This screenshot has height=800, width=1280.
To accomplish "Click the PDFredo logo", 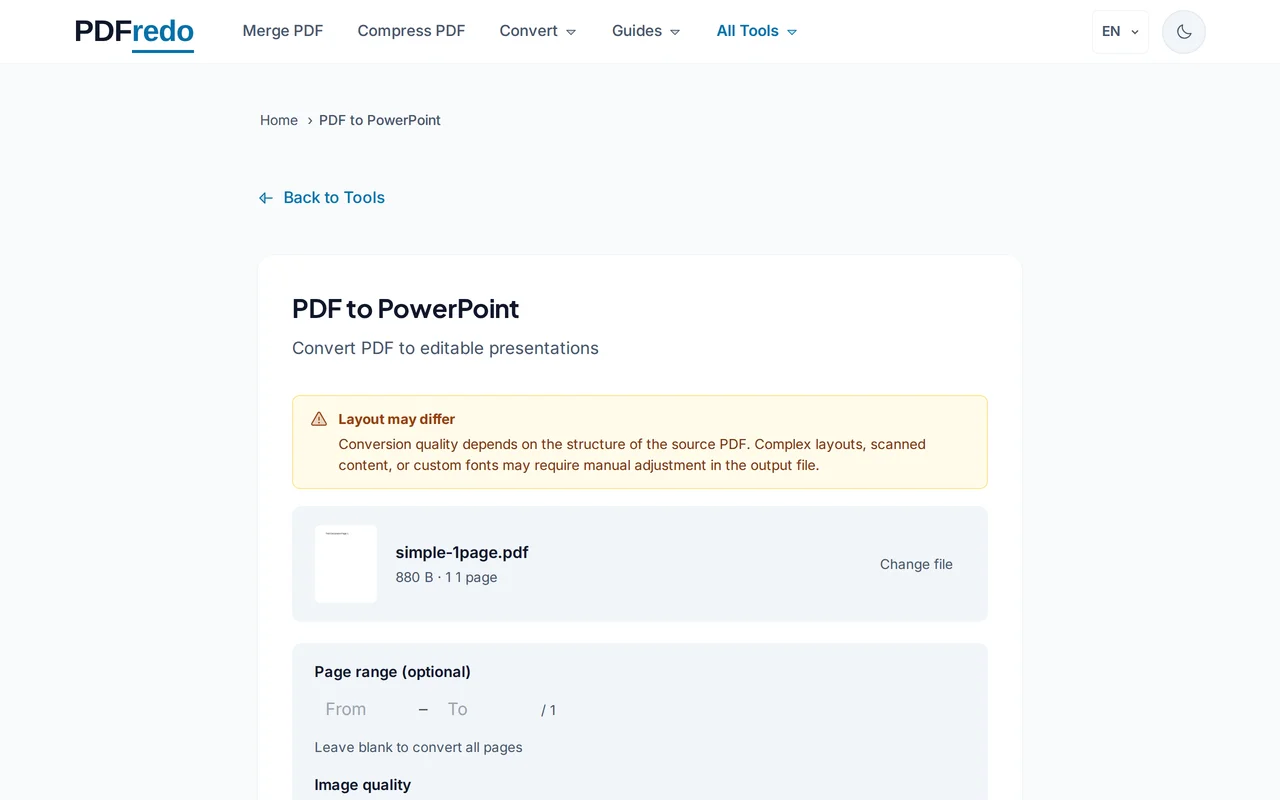I will point(133,31).
